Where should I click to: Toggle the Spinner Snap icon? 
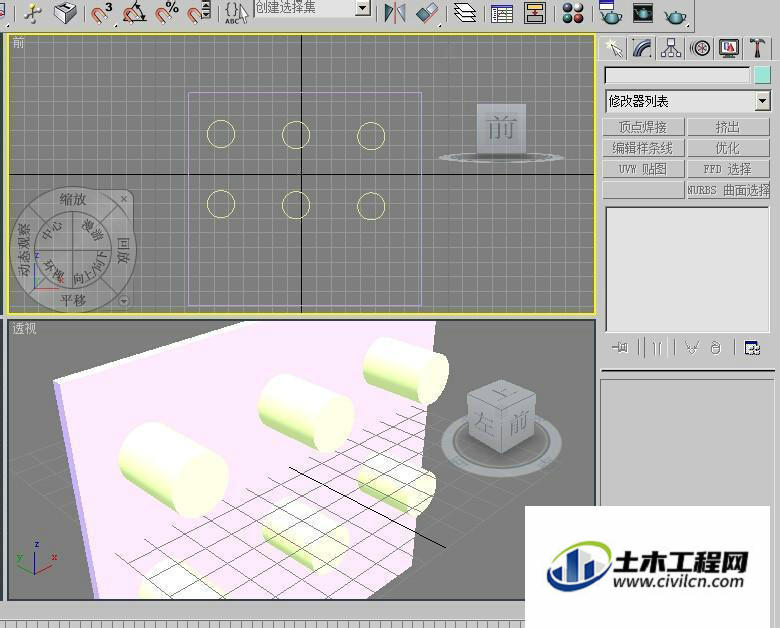[199, 13]
